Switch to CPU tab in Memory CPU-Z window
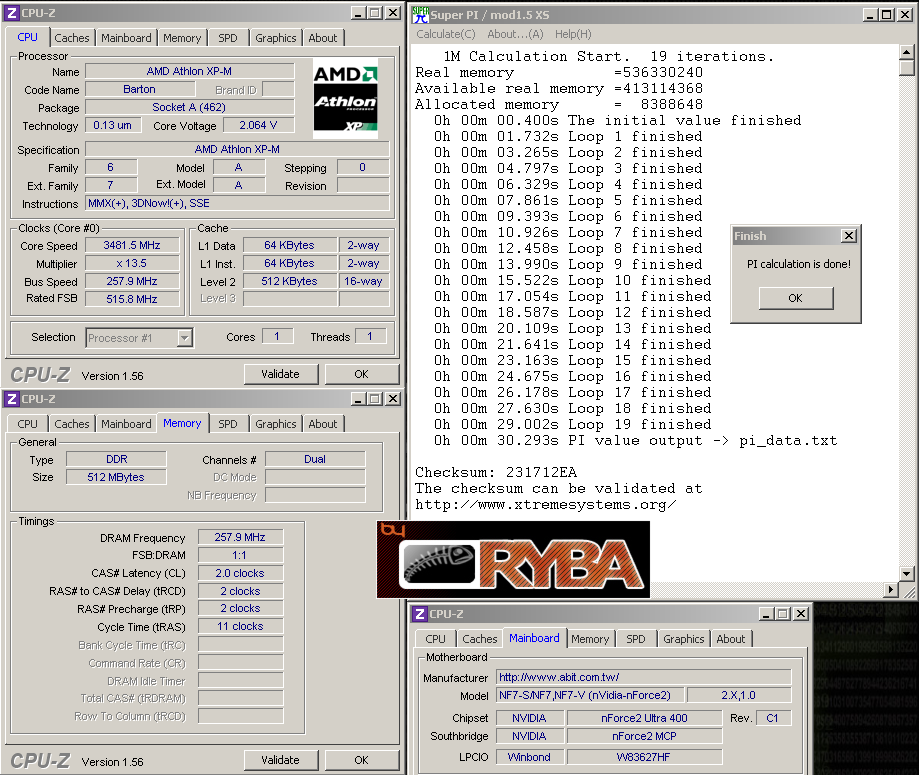This screenshot has height=775, width=919. click(x=27, y=424)
